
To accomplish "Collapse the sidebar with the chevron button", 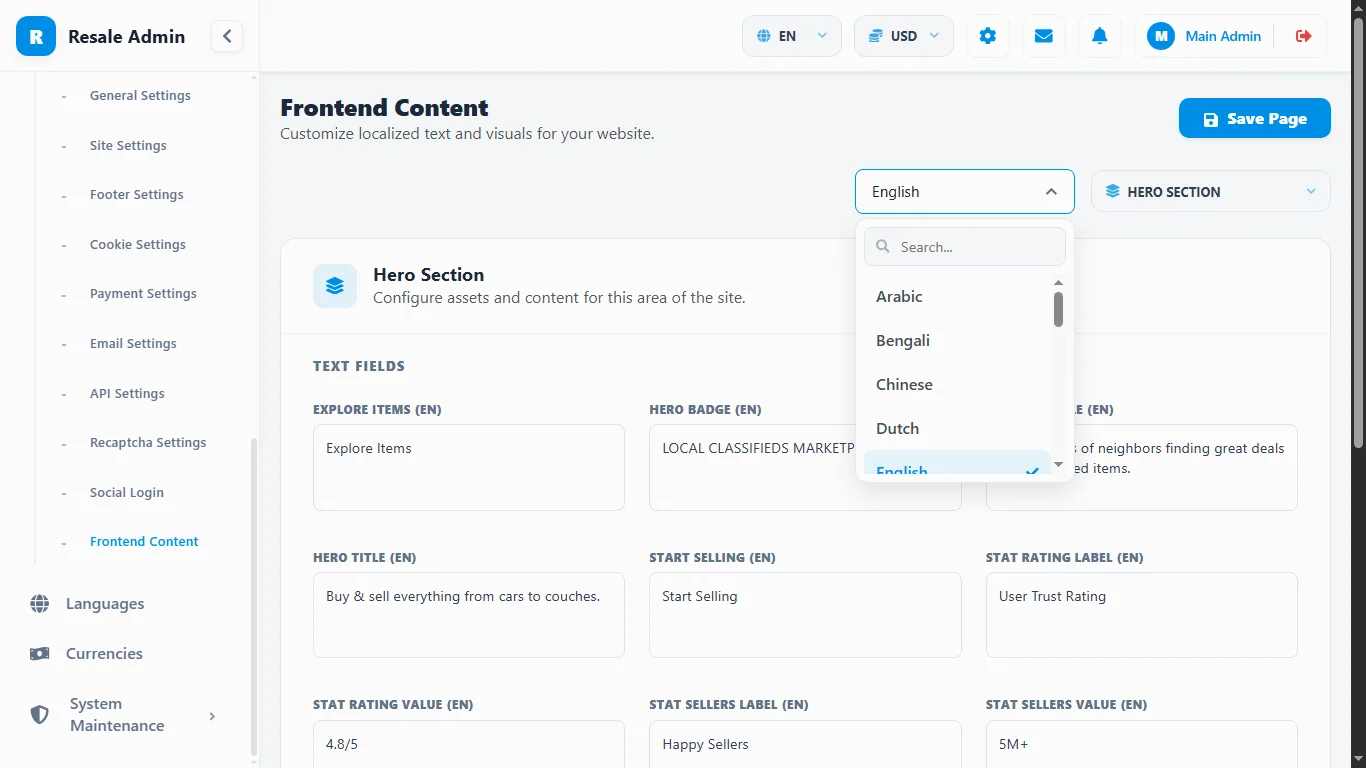I will click(227, 36).
